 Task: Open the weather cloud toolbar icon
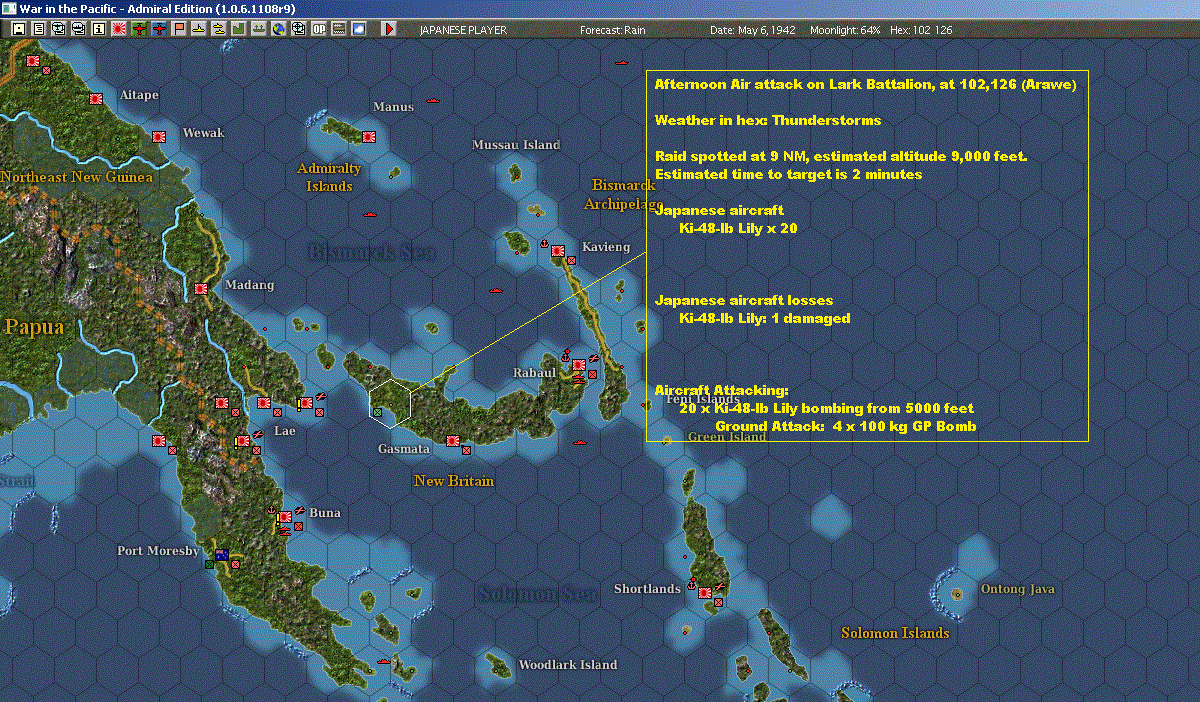[359, 30]
